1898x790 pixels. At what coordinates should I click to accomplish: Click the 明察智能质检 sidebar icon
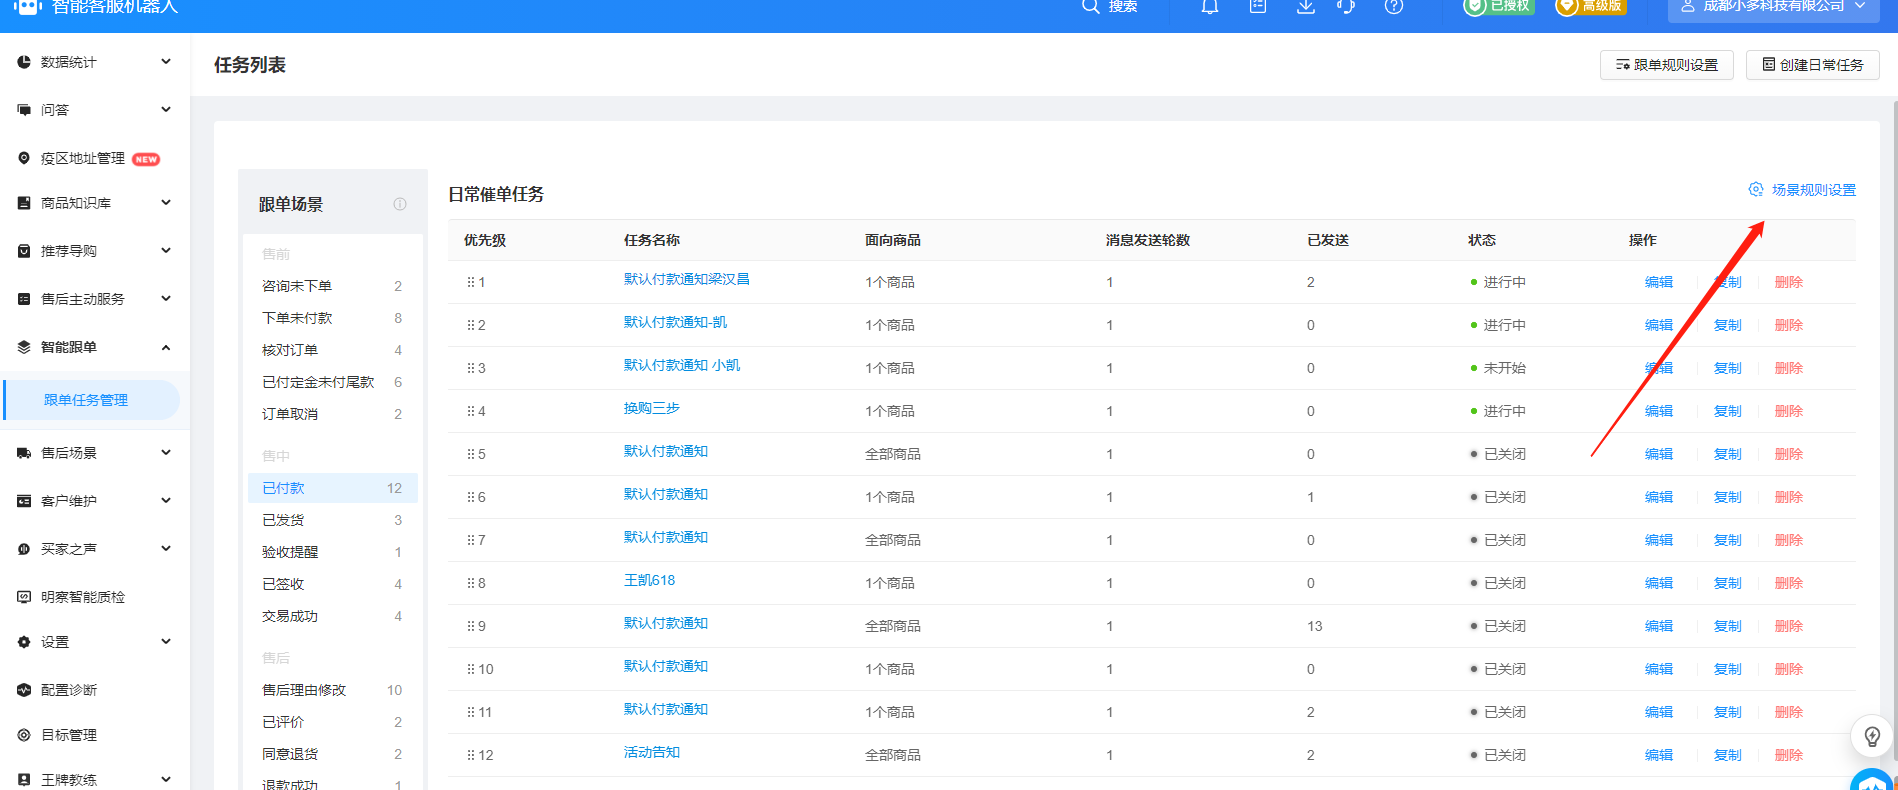click(24, 597)
